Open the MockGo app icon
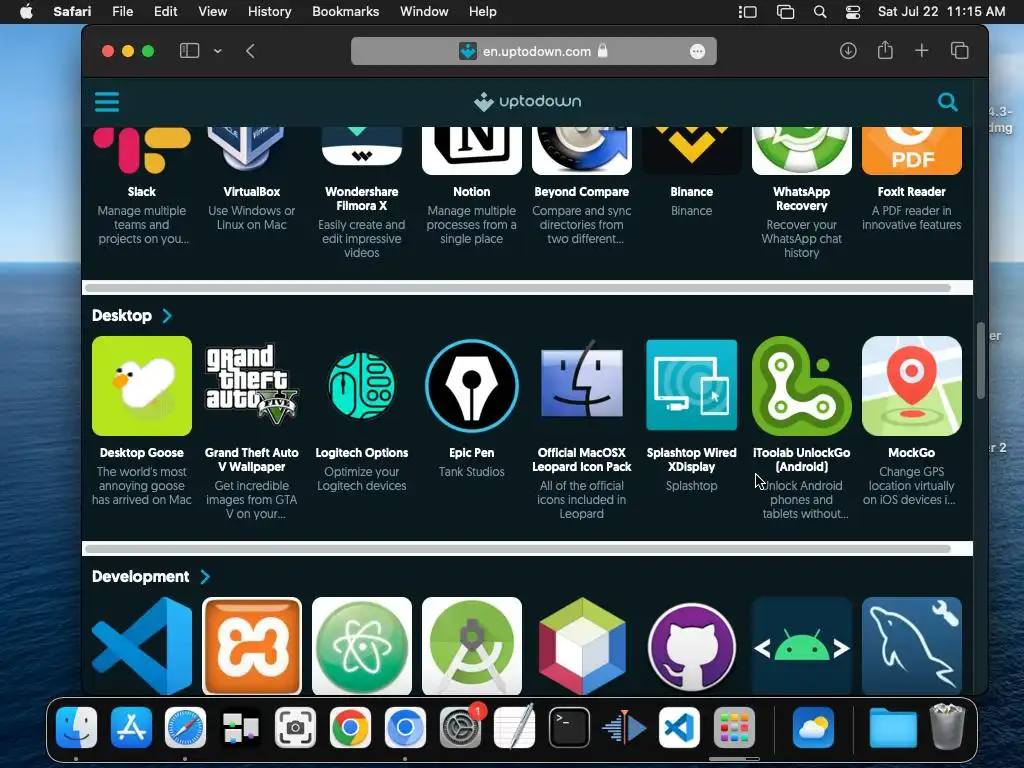The width and height of the screenshot is (1024, 768). [912, 386]
